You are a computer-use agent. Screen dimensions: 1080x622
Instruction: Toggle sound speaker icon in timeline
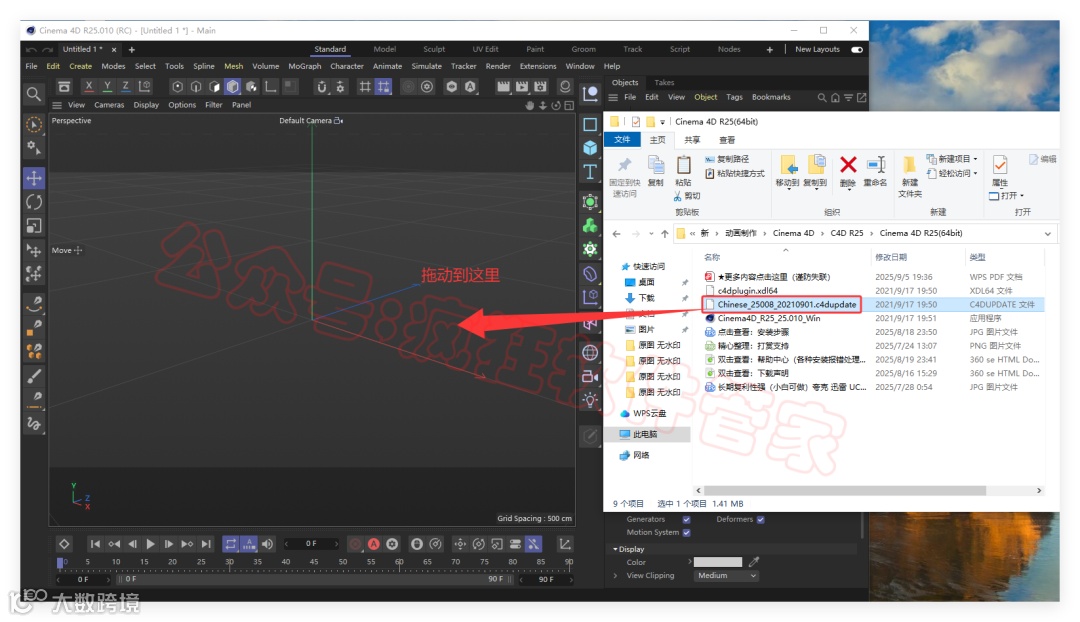pos(267,544)
